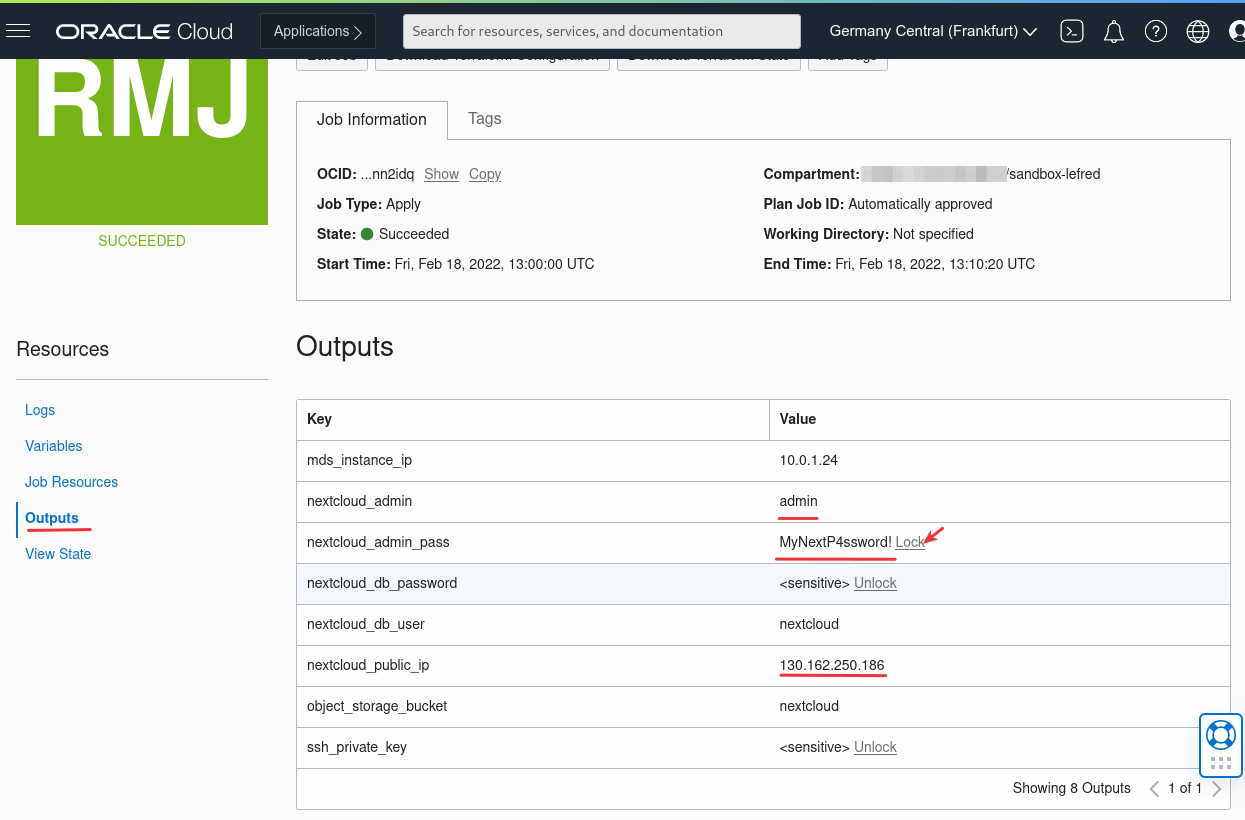The width and height of the screenshot is (1245, 820).
Task: Click the Outputs section heading
Action: [x=345, y=347]
